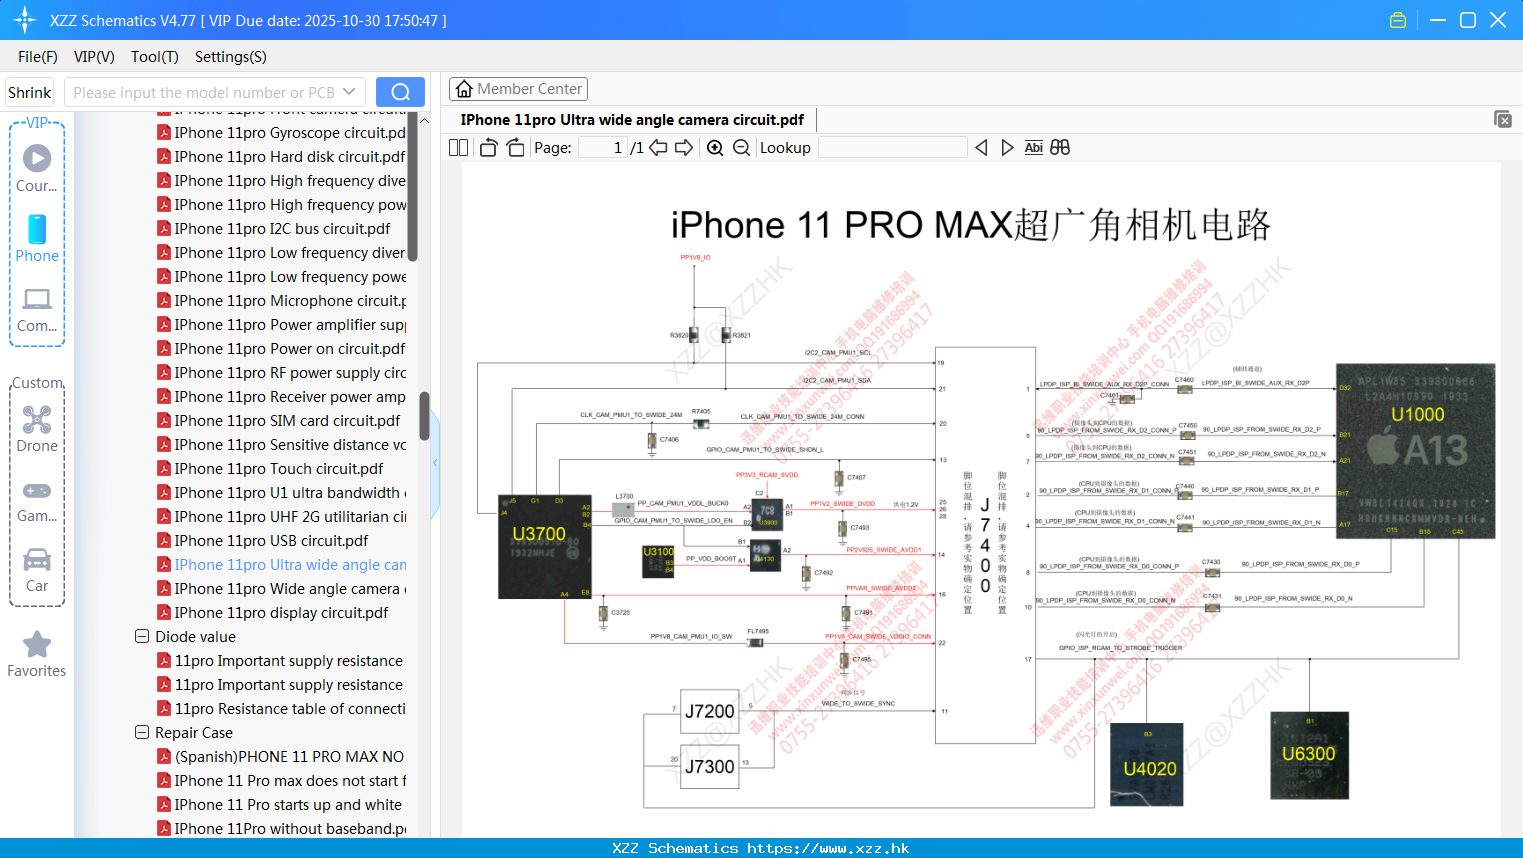The height and width of the screenshot is (858, 1523).
Task: Click the panel splitter collapse arrow
Action: [x=435, y=463]
